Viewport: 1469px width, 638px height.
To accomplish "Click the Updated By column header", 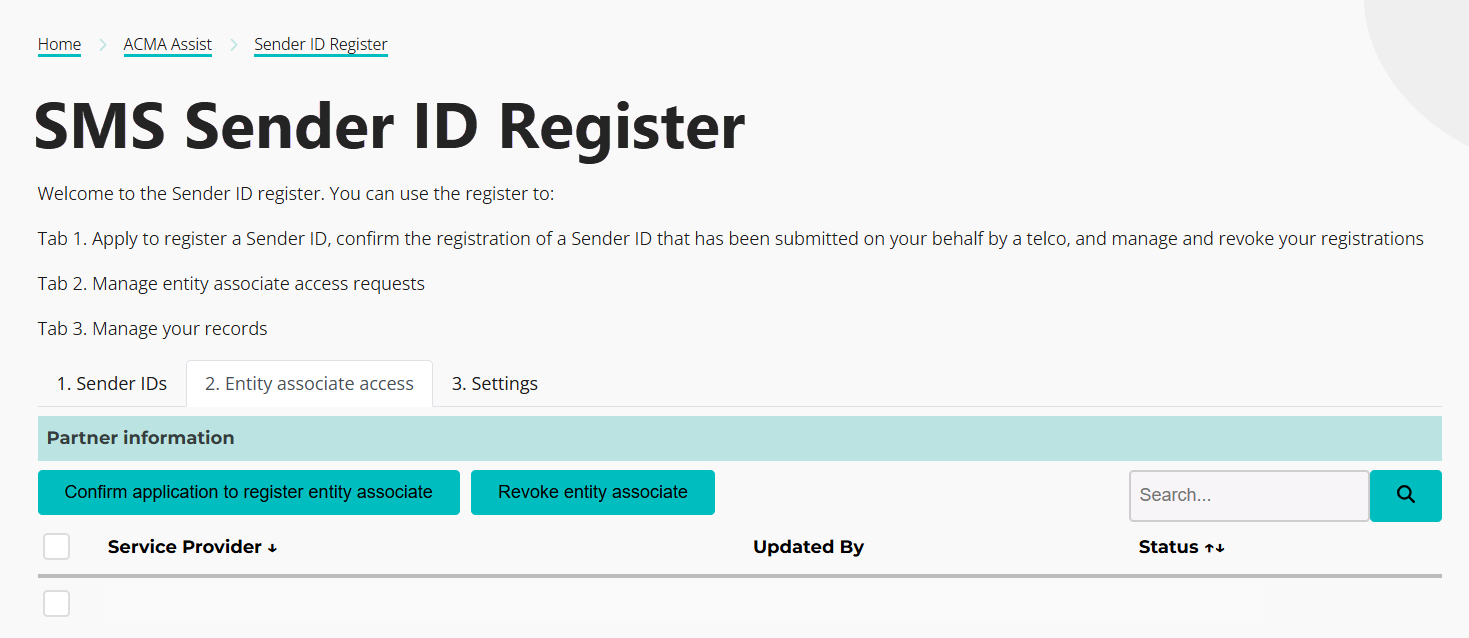I will 808,547.
